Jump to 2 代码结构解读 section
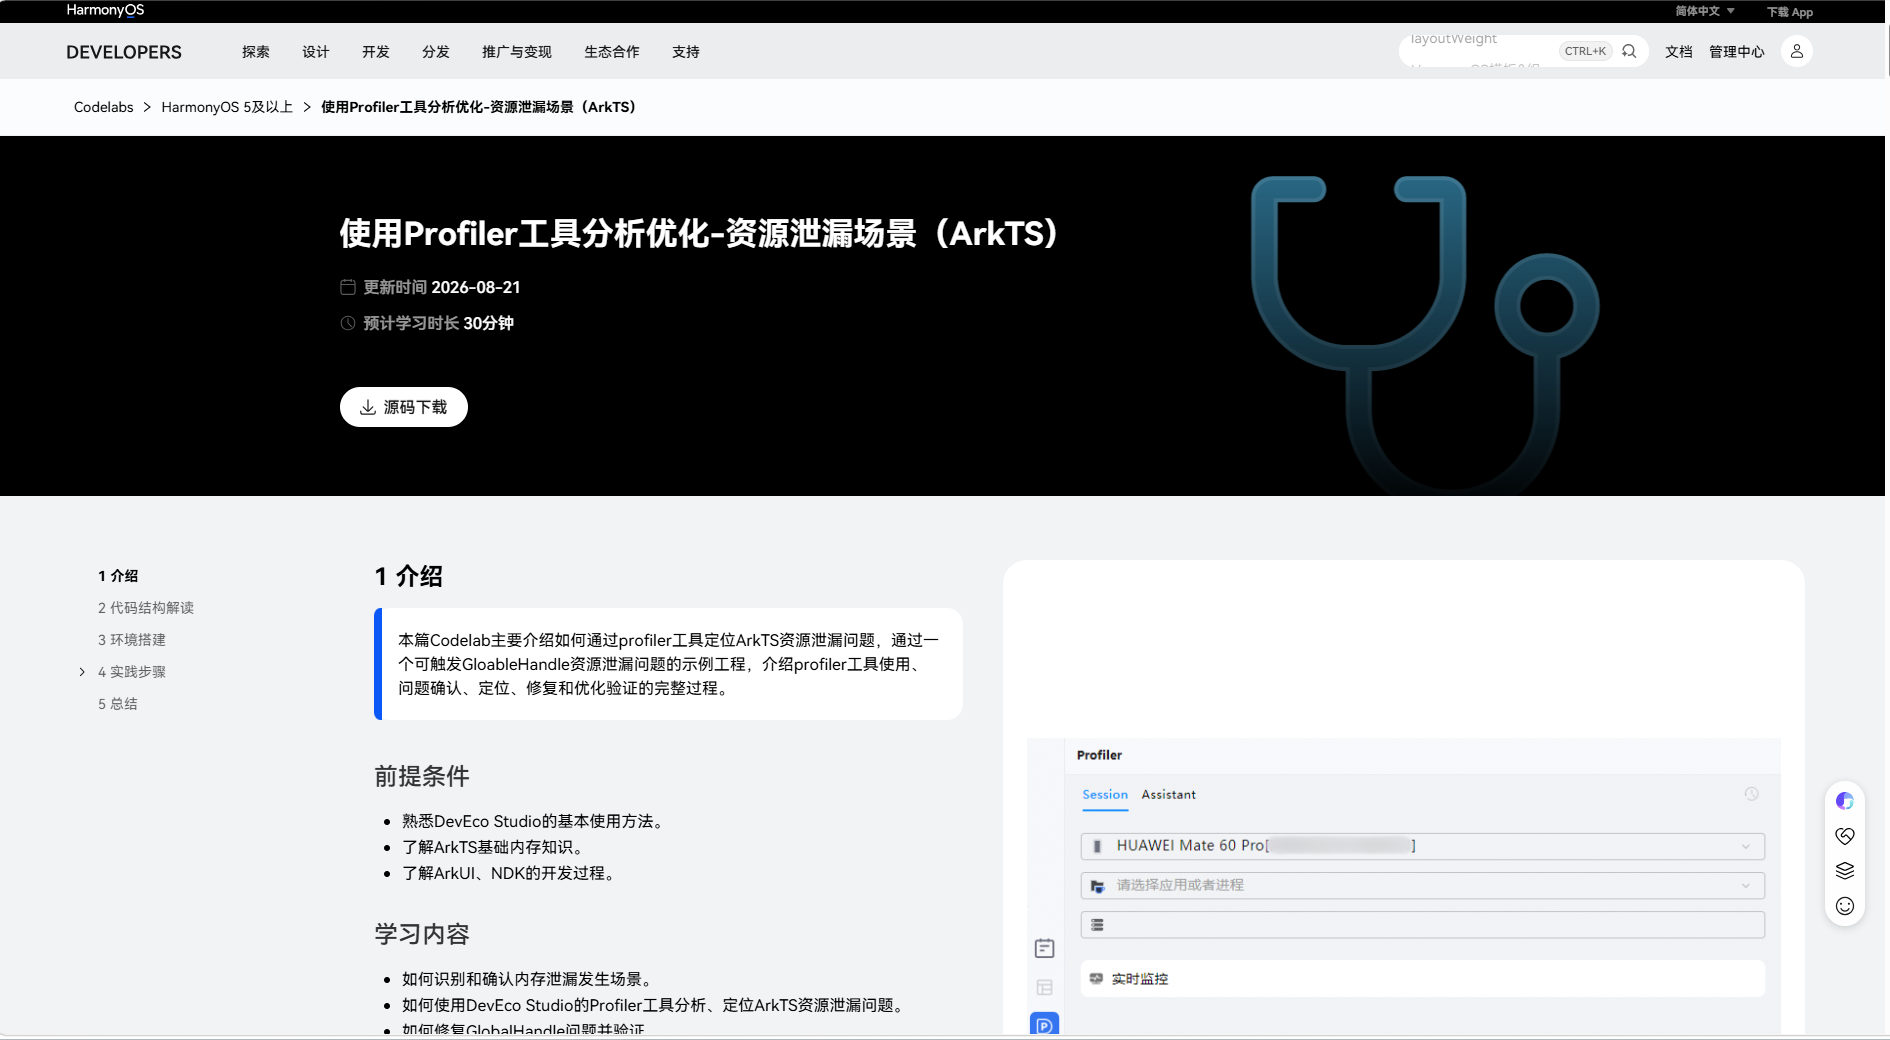The image size is (1890, 1040). 146,608
